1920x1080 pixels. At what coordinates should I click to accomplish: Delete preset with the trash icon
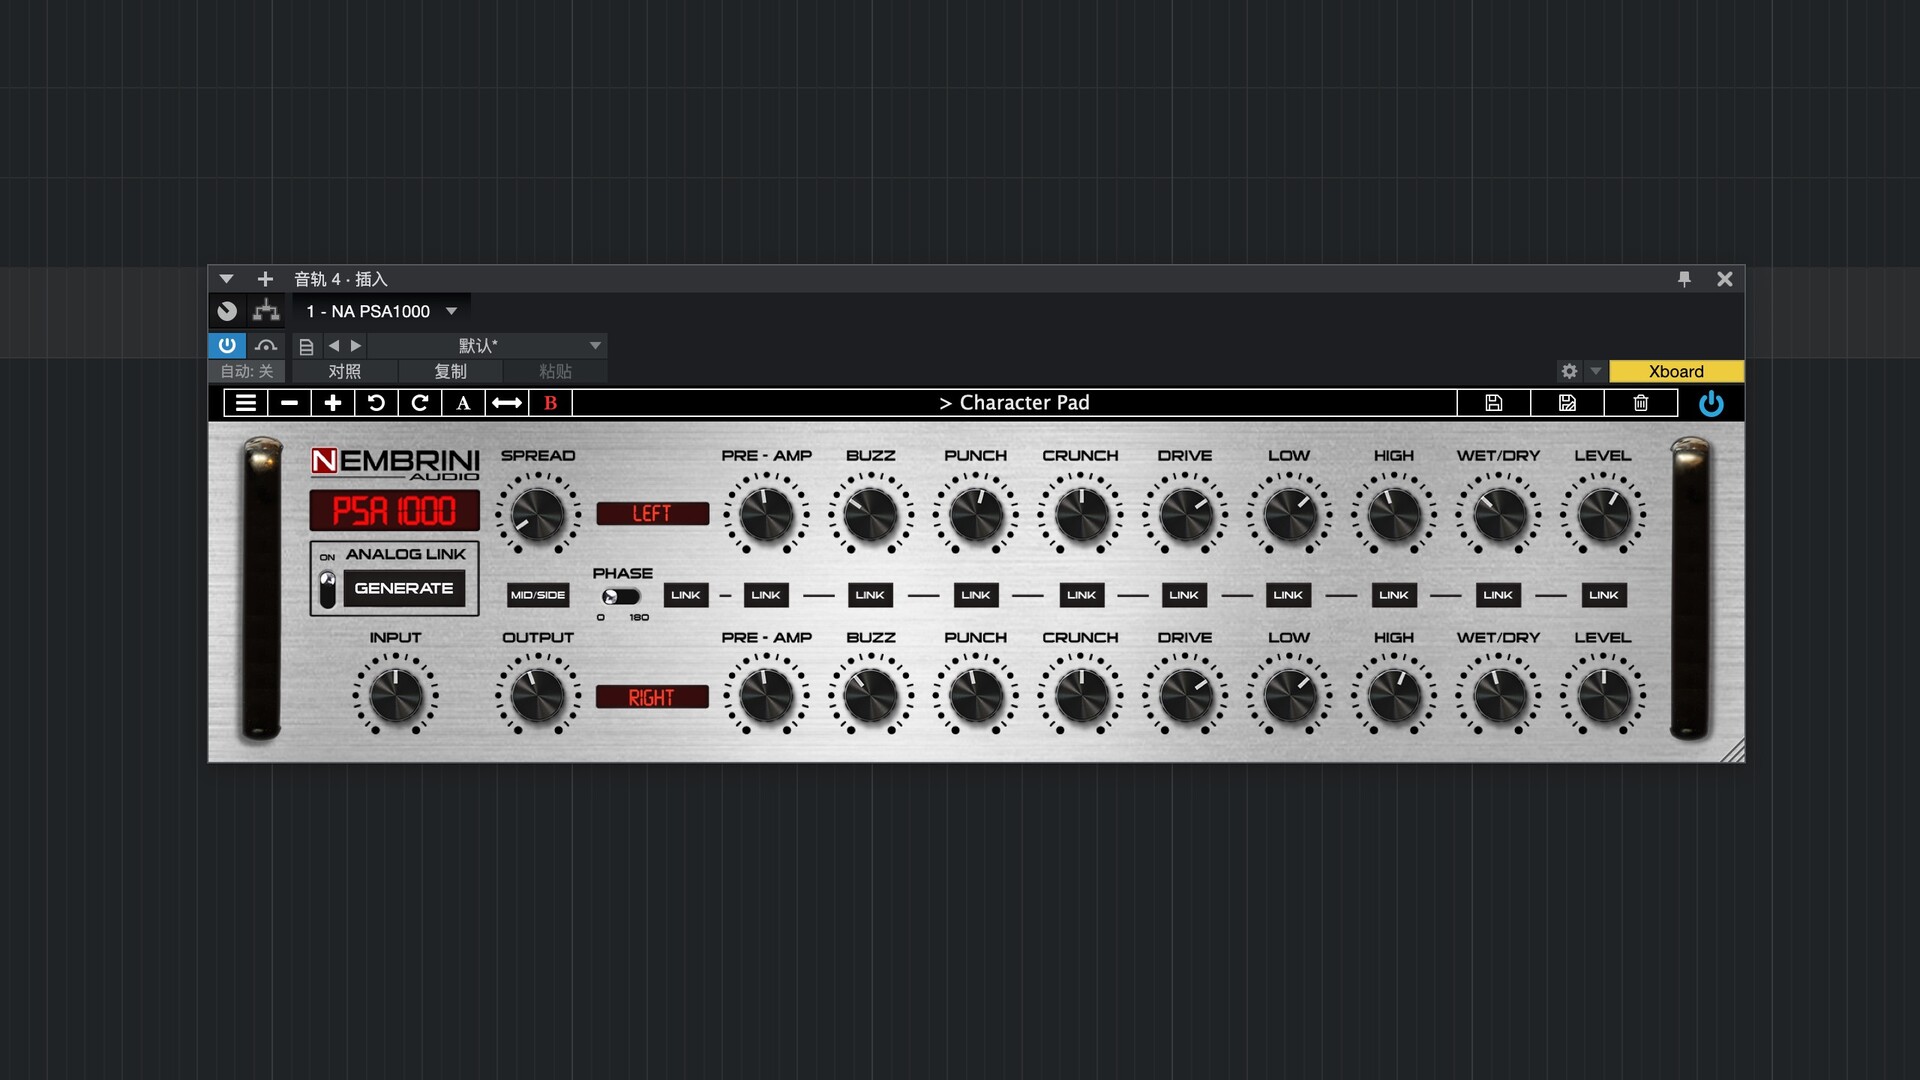(1641, 403)
